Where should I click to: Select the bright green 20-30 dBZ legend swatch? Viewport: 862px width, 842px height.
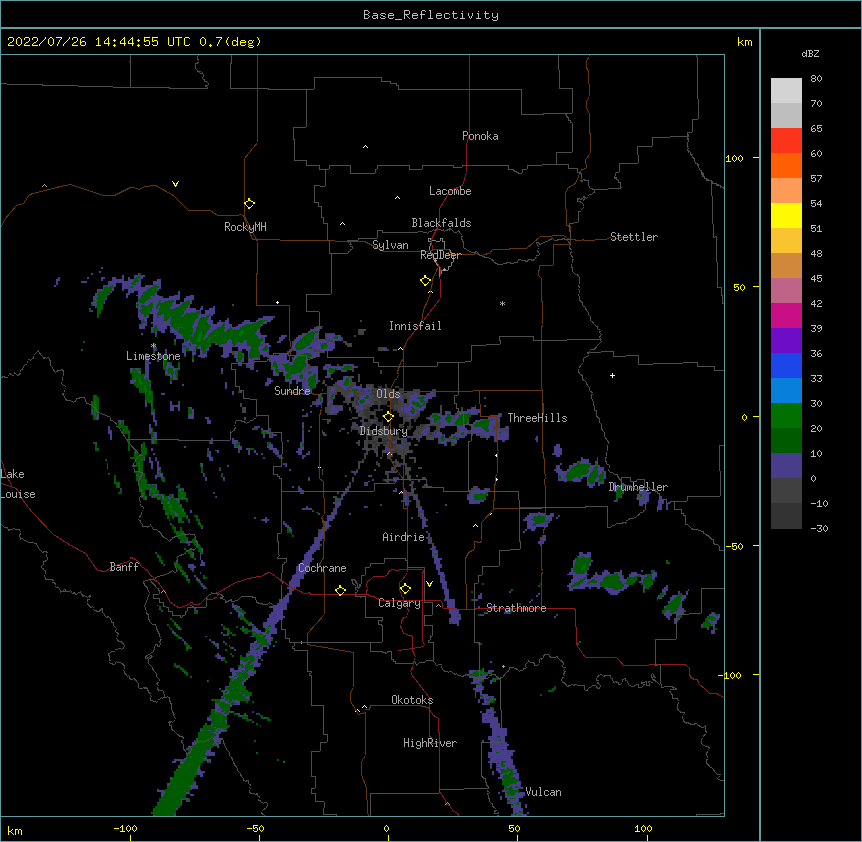click(786, 416)
